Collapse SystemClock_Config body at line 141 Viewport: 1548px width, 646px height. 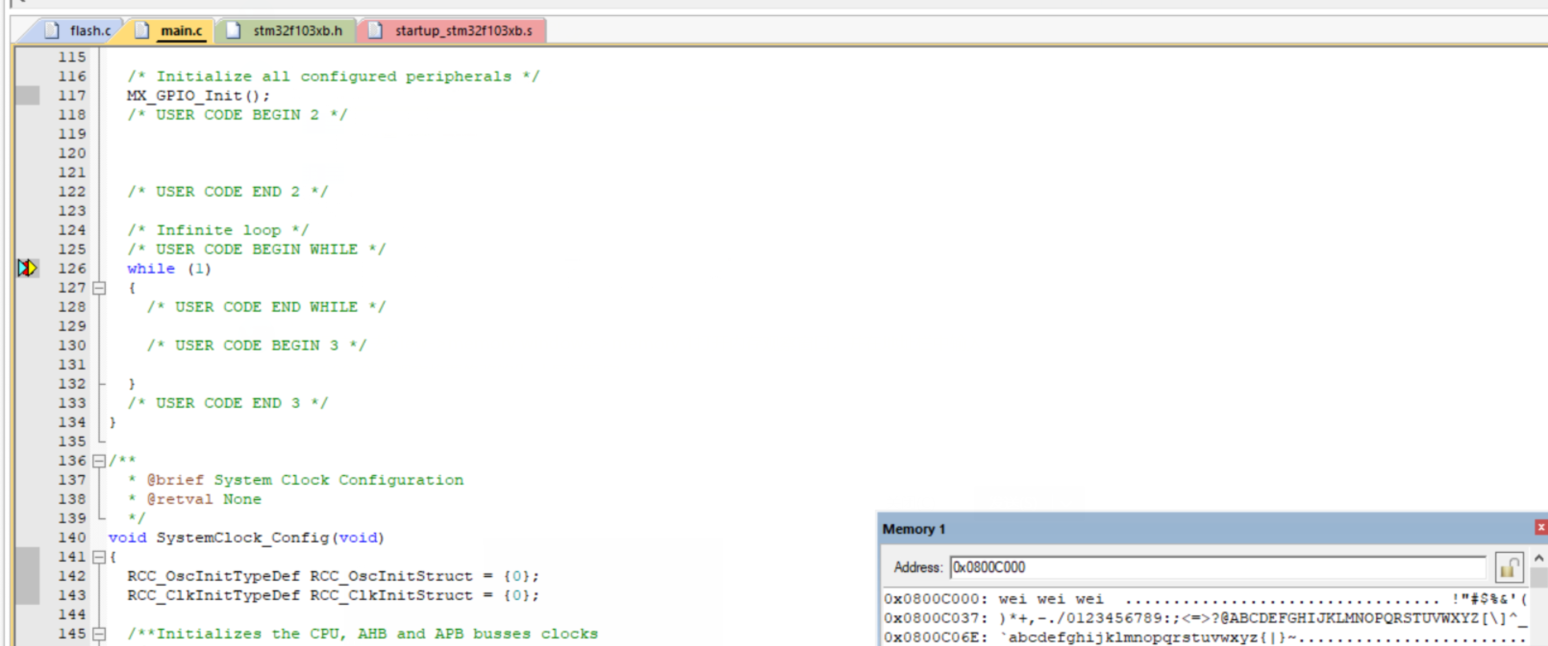99,557
